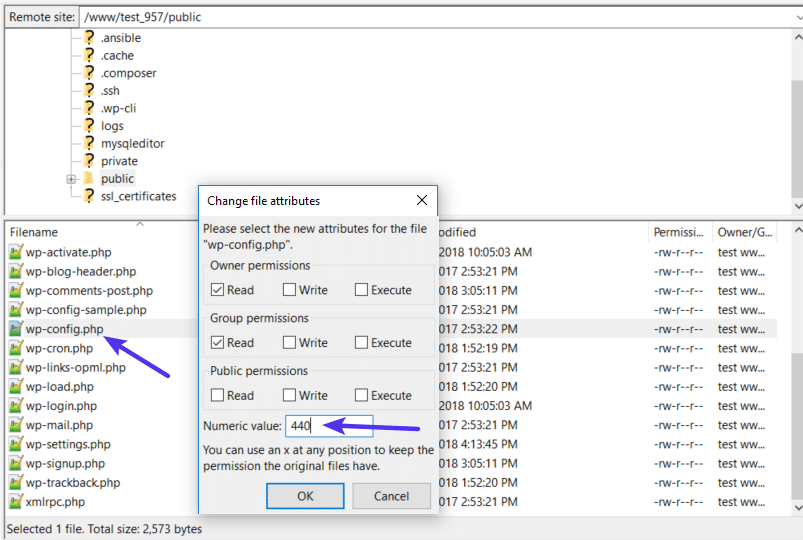Viewport: 803px width, 540px height.
Task: Enable Public permissions Execute checkbox
Action: coord(360,395)
